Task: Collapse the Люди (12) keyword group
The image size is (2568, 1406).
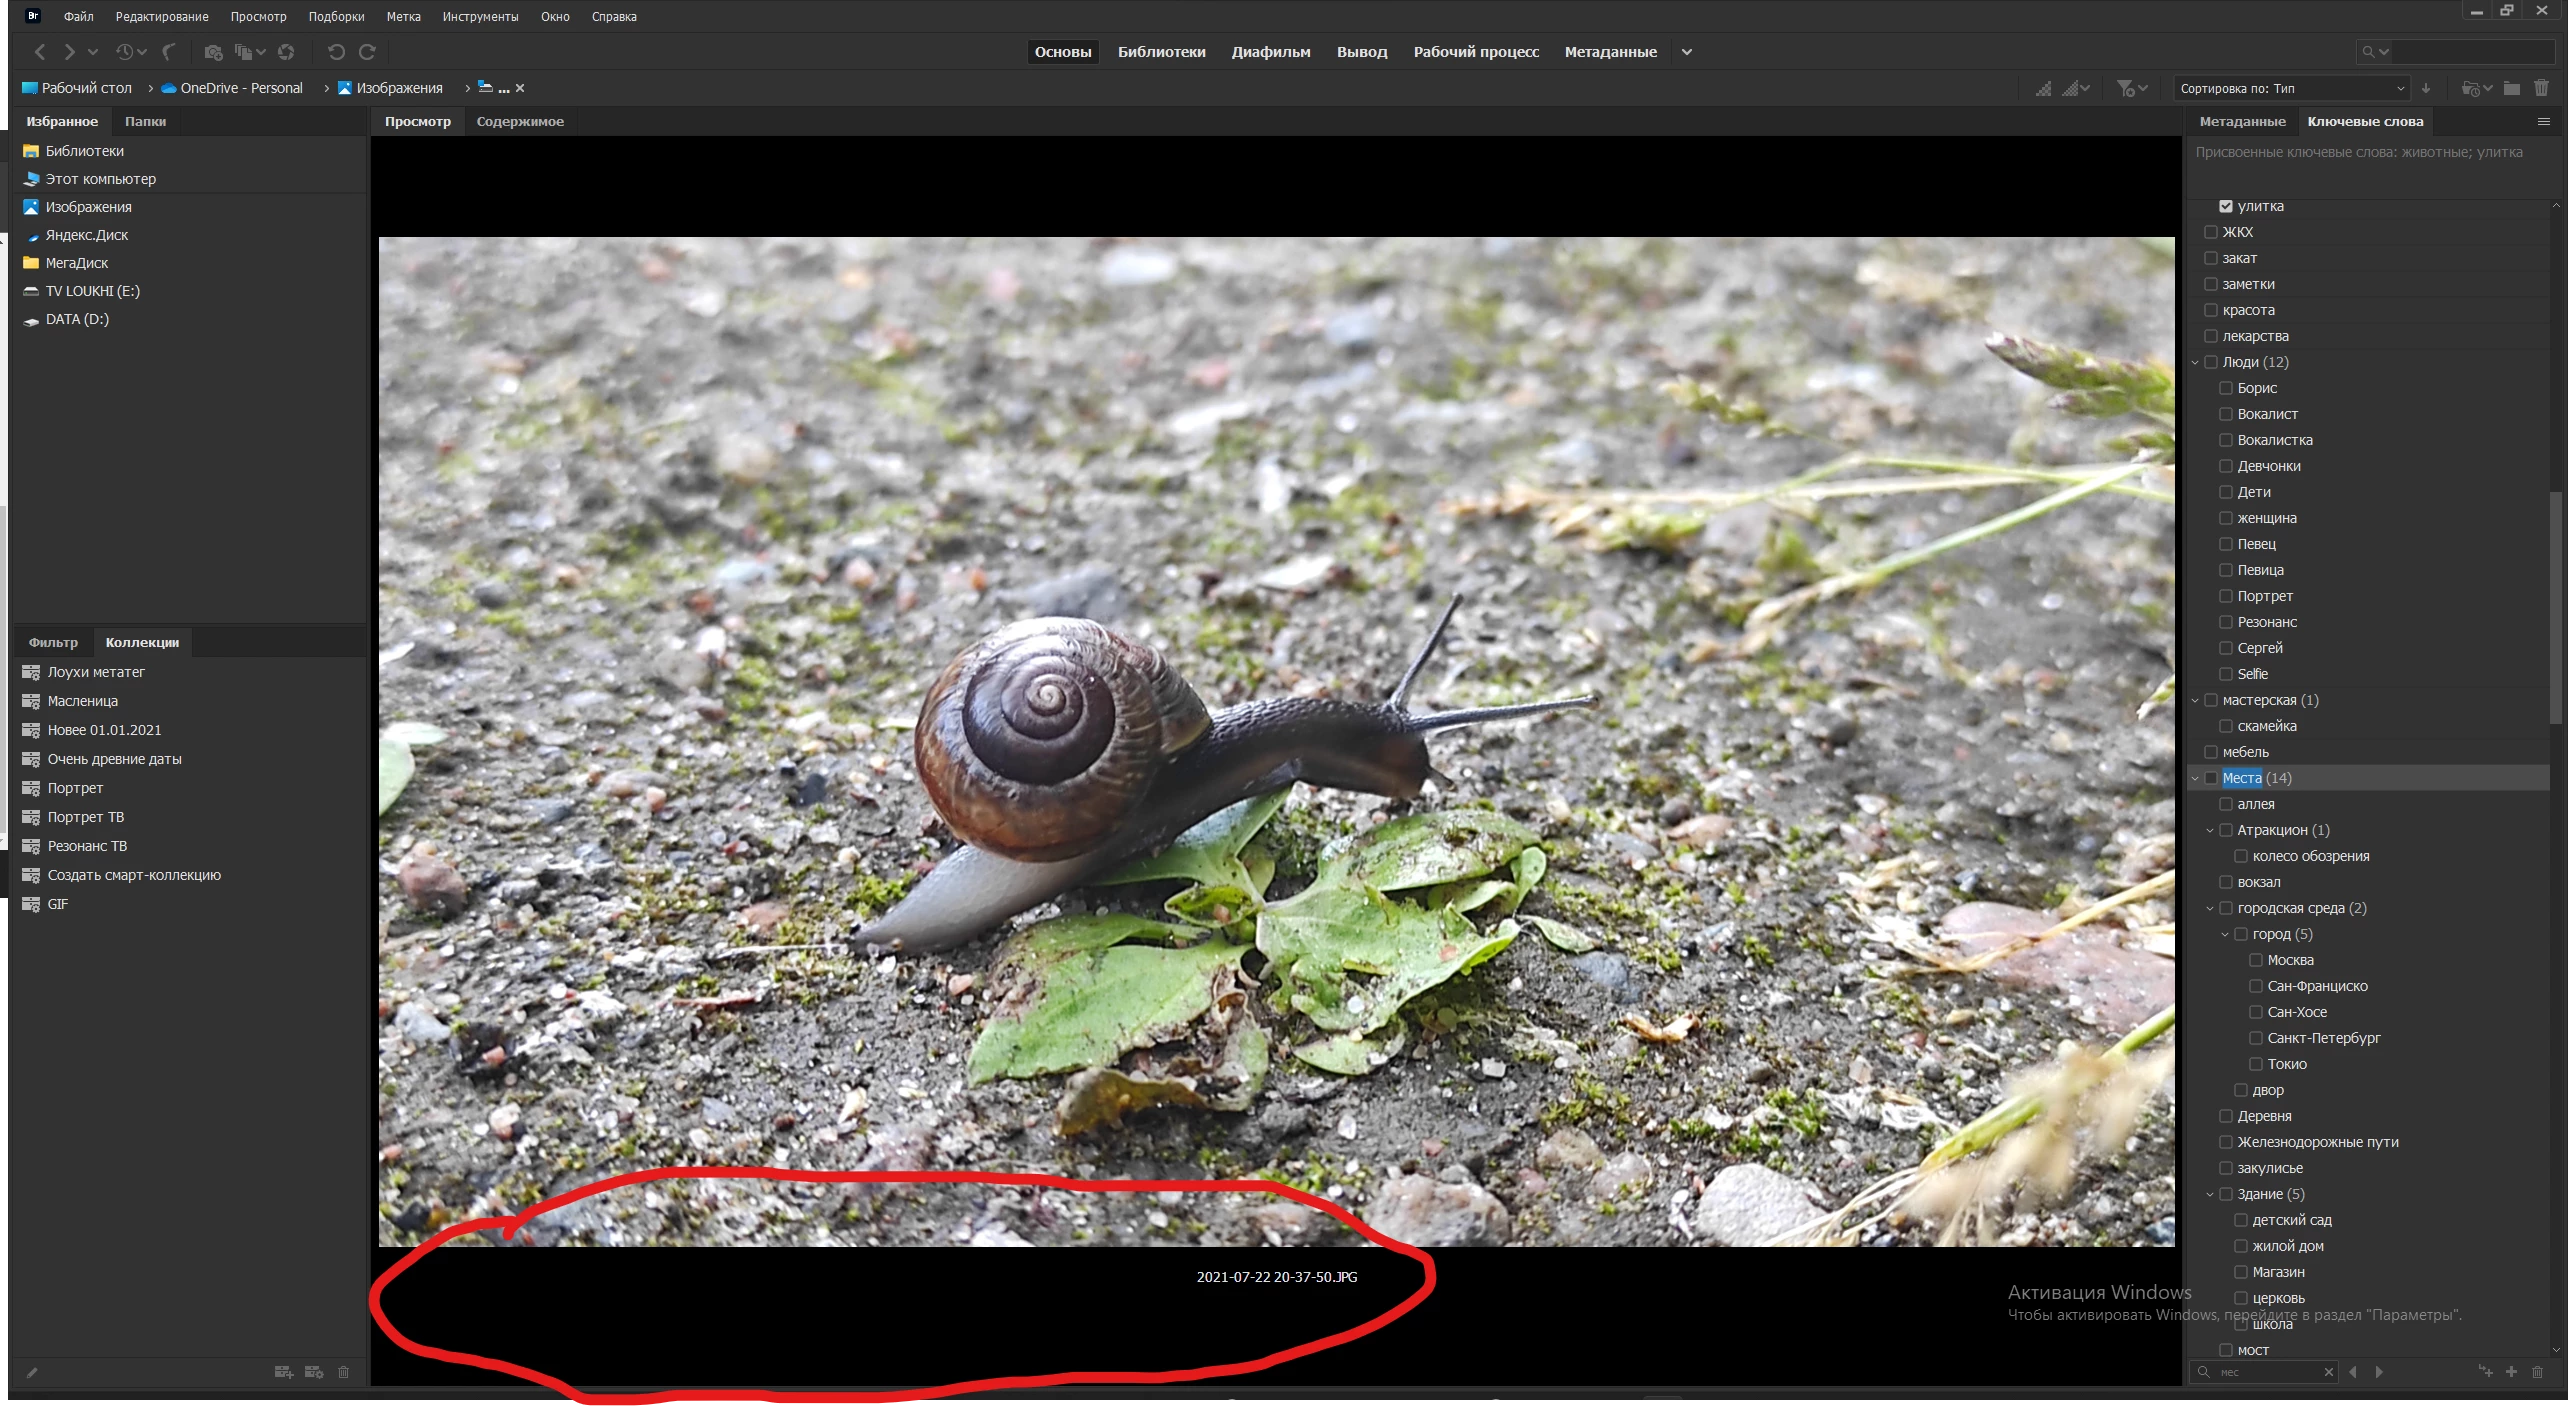Action: click(2195, 362)
